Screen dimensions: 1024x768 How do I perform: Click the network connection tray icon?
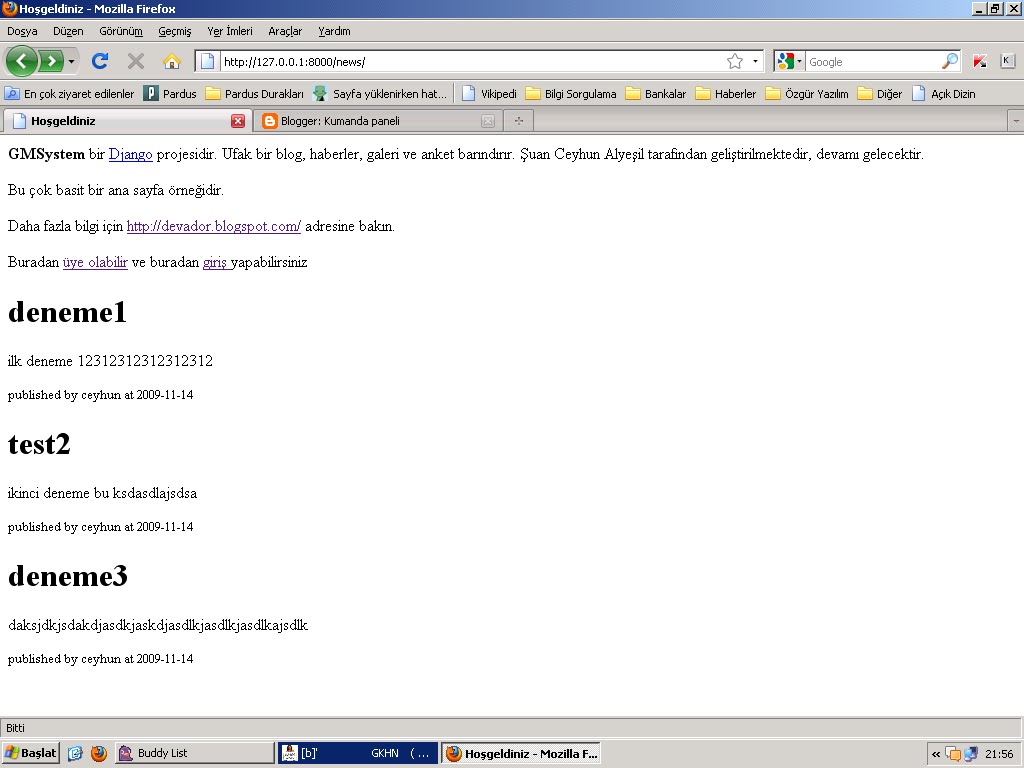971,754
